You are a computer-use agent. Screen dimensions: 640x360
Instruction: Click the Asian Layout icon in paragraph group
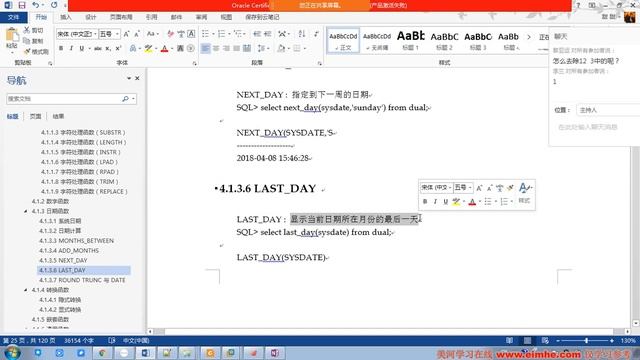coord(282,34)
